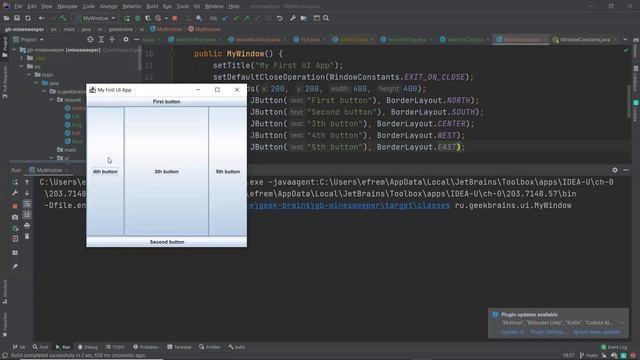The image size is (640, 360).
Task: Click the Rerun MyWindow green icon in toolbar
Action: 127,18
